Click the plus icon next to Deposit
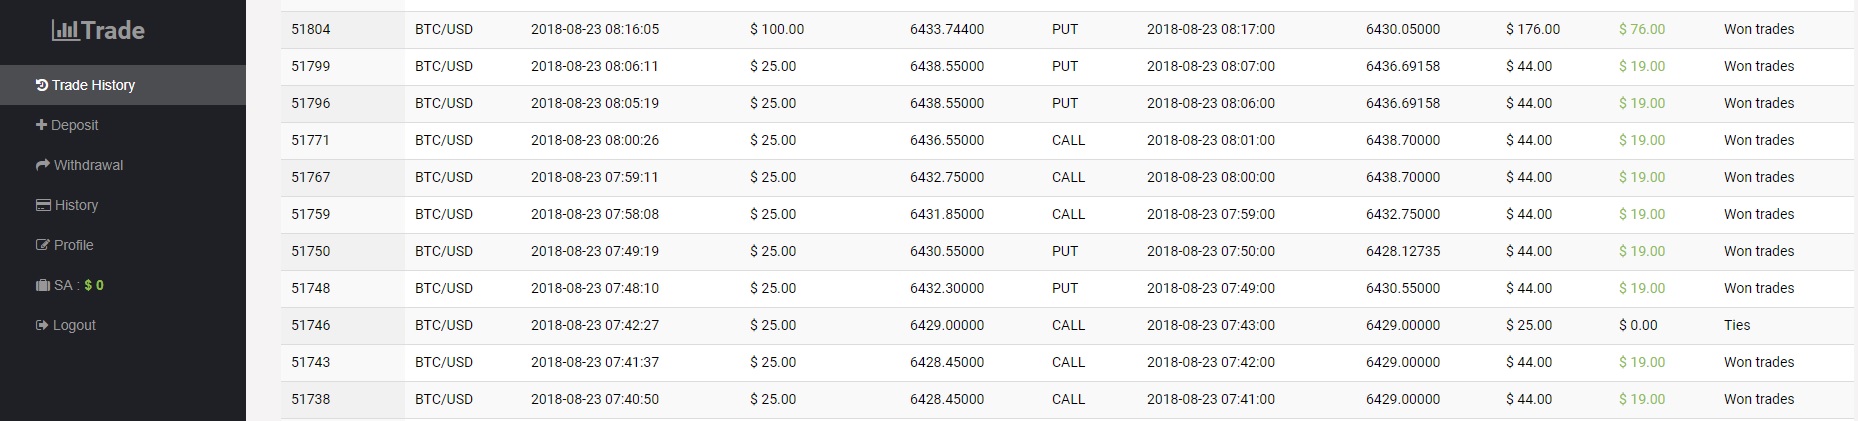This screenshot has width=1858, height=421. (x=41, y=125)
